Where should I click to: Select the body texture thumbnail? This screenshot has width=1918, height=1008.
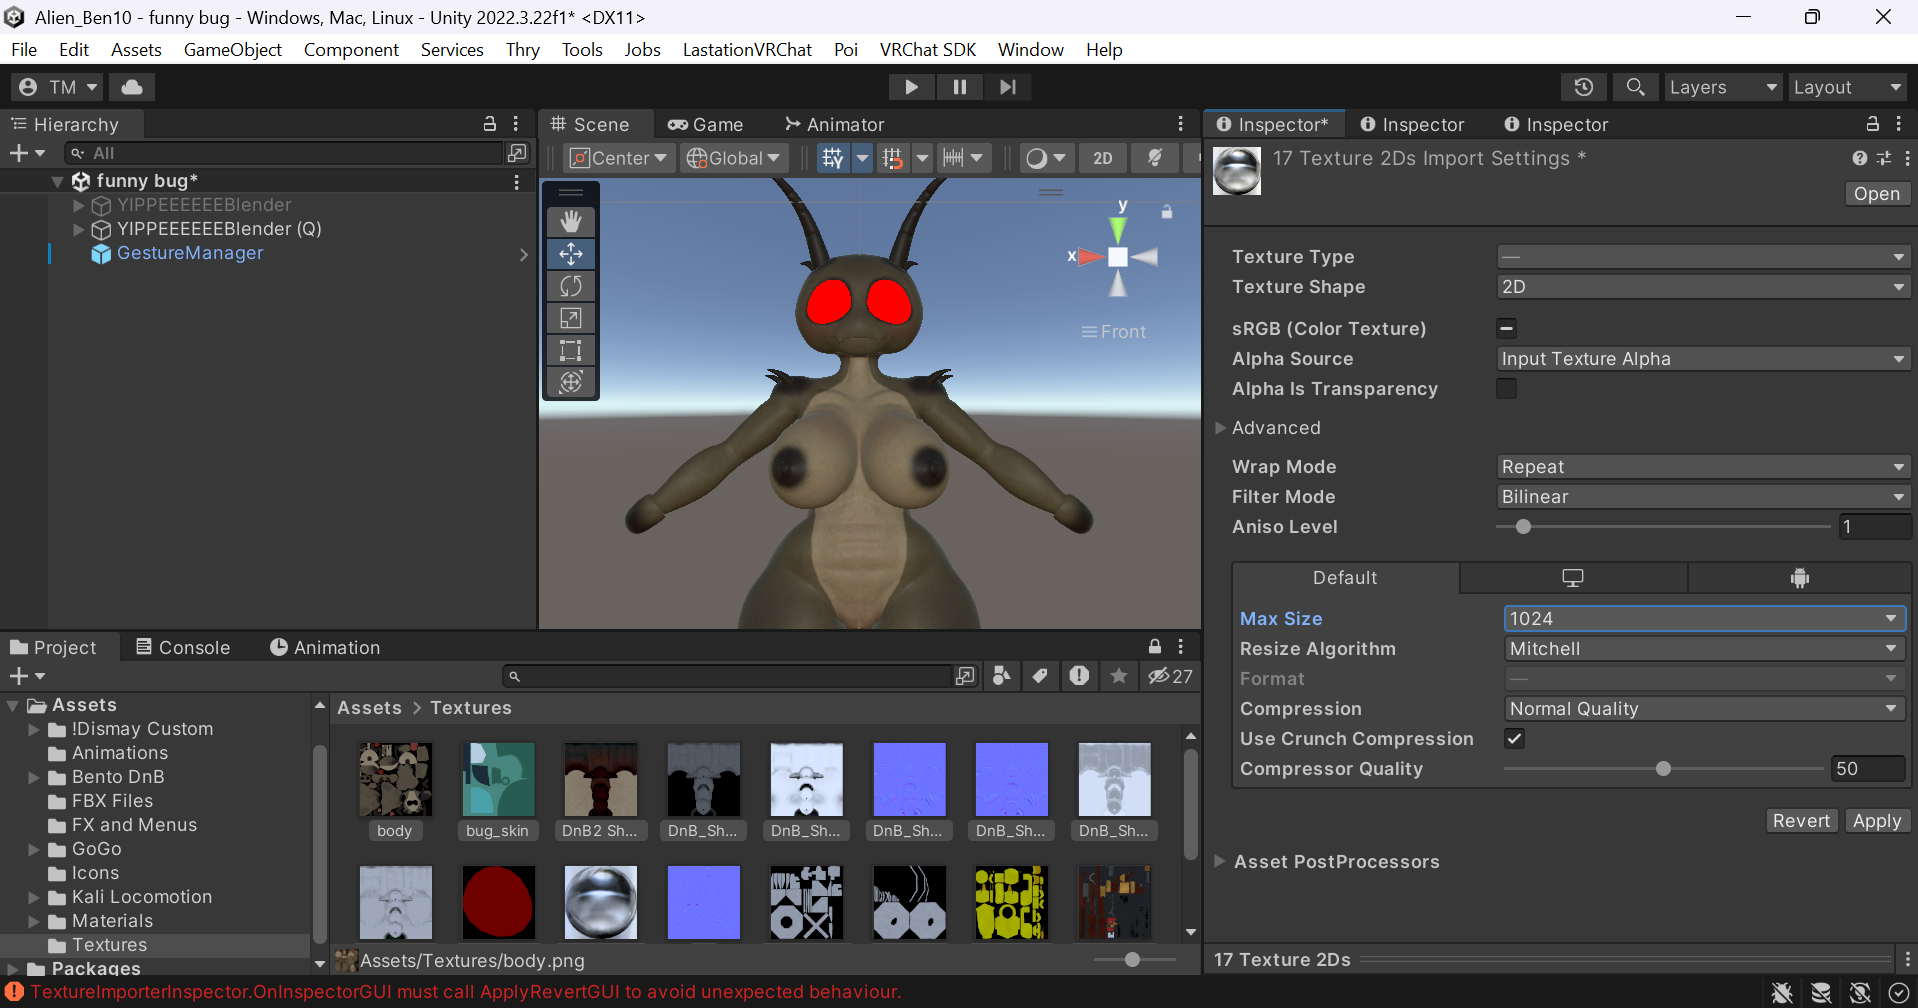click(x=396, y=780)
